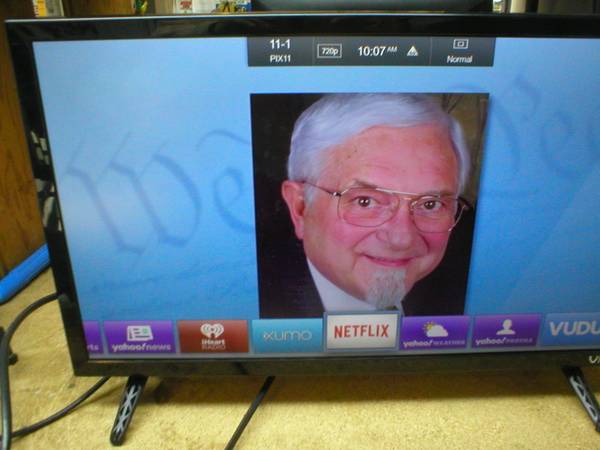Open the Yahoo app with person icon

click(506, 331)
